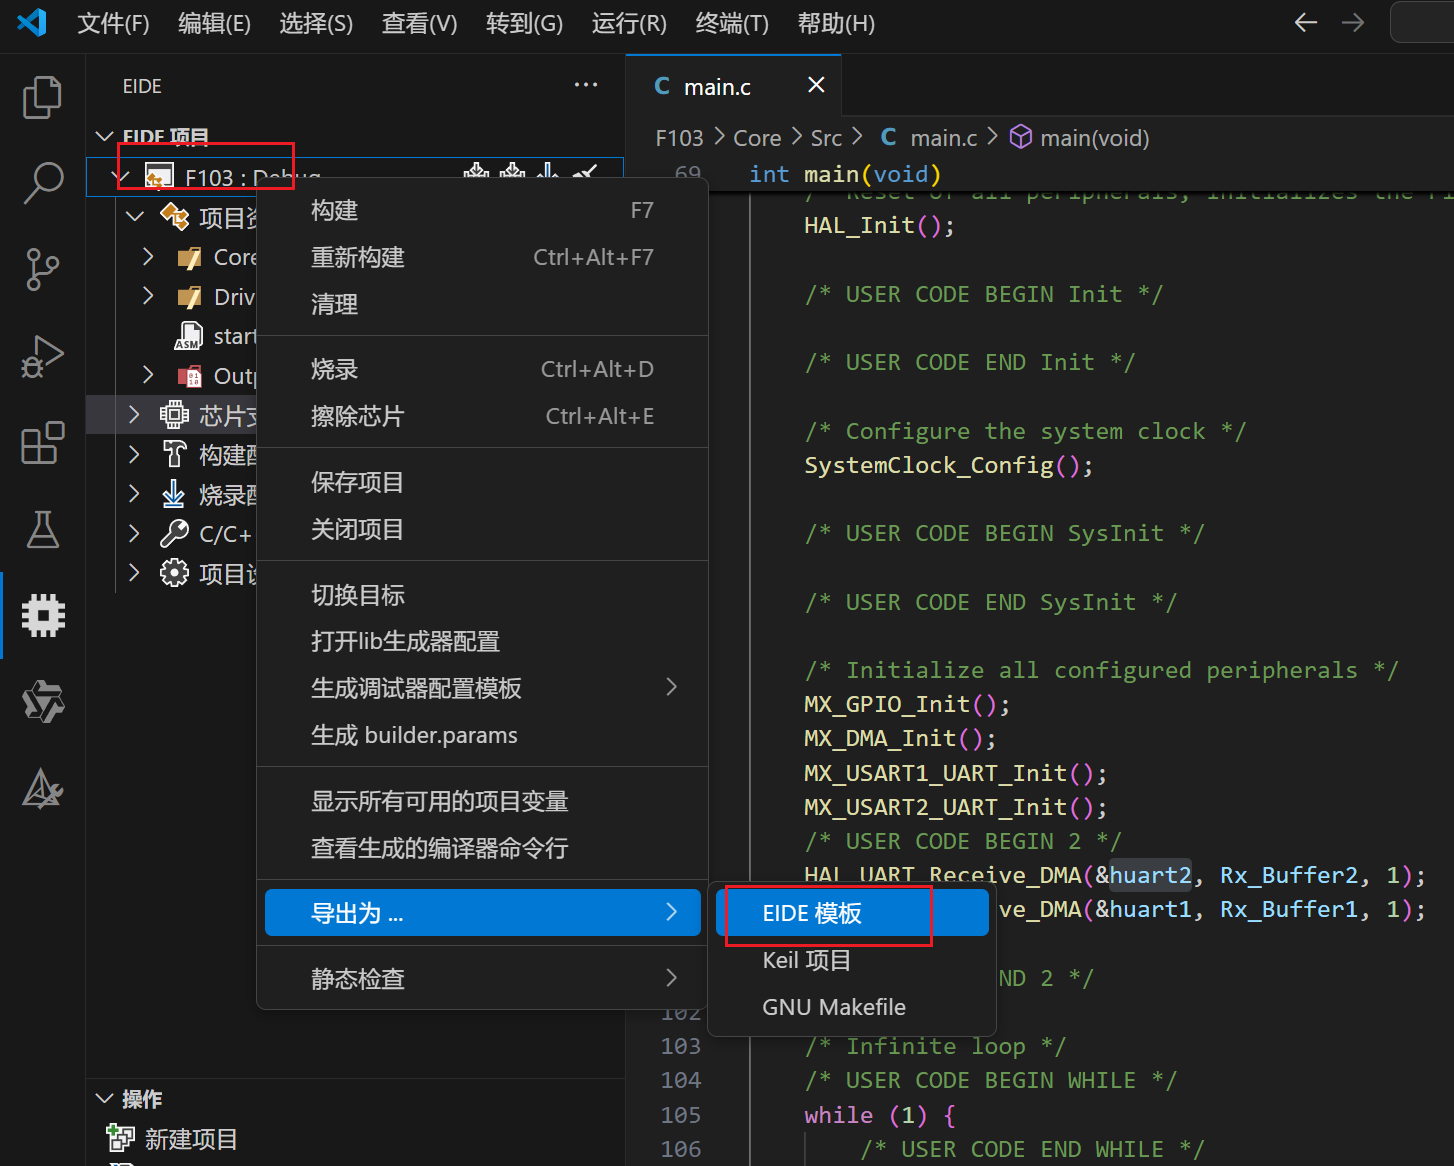Click the download-arrow flasher config icon
Viewport: 1454px width, 1166px height.
(x=174, y=494)
